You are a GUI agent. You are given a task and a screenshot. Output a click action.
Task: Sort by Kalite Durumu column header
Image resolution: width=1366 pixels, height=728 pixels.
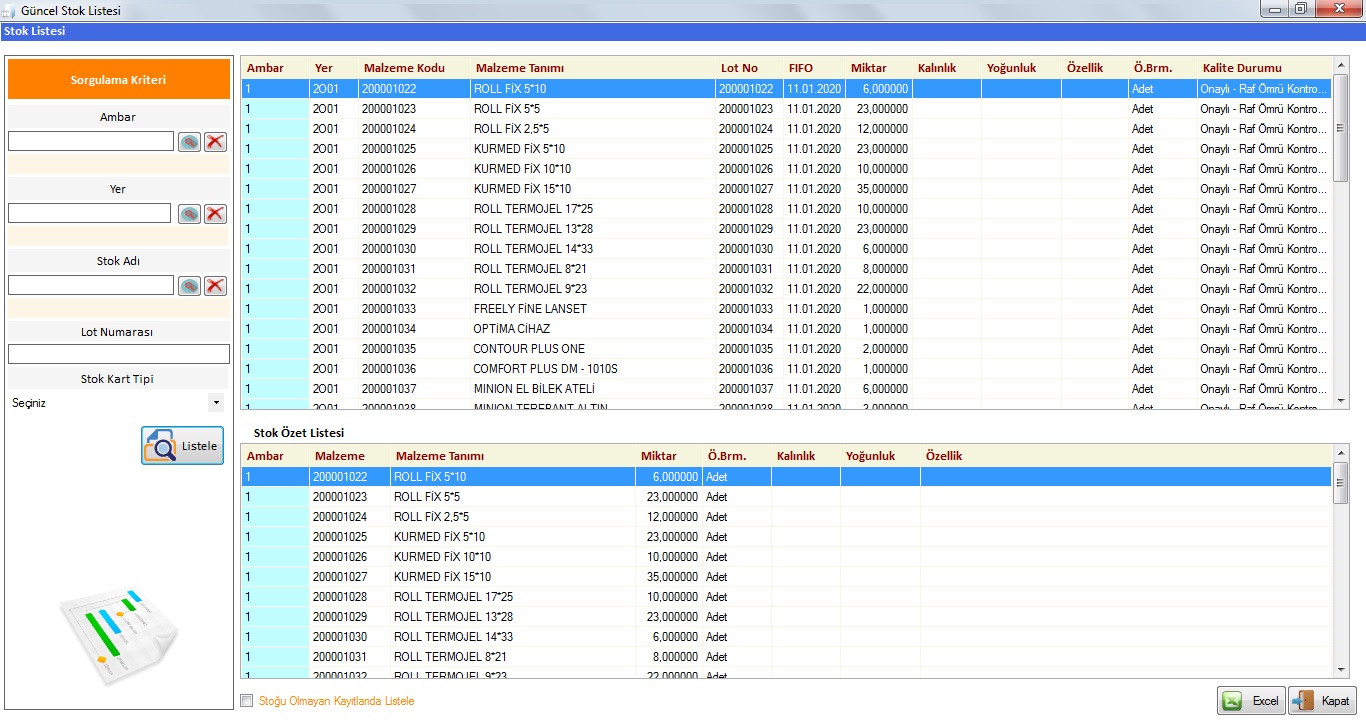click(x=1242, y=68)
